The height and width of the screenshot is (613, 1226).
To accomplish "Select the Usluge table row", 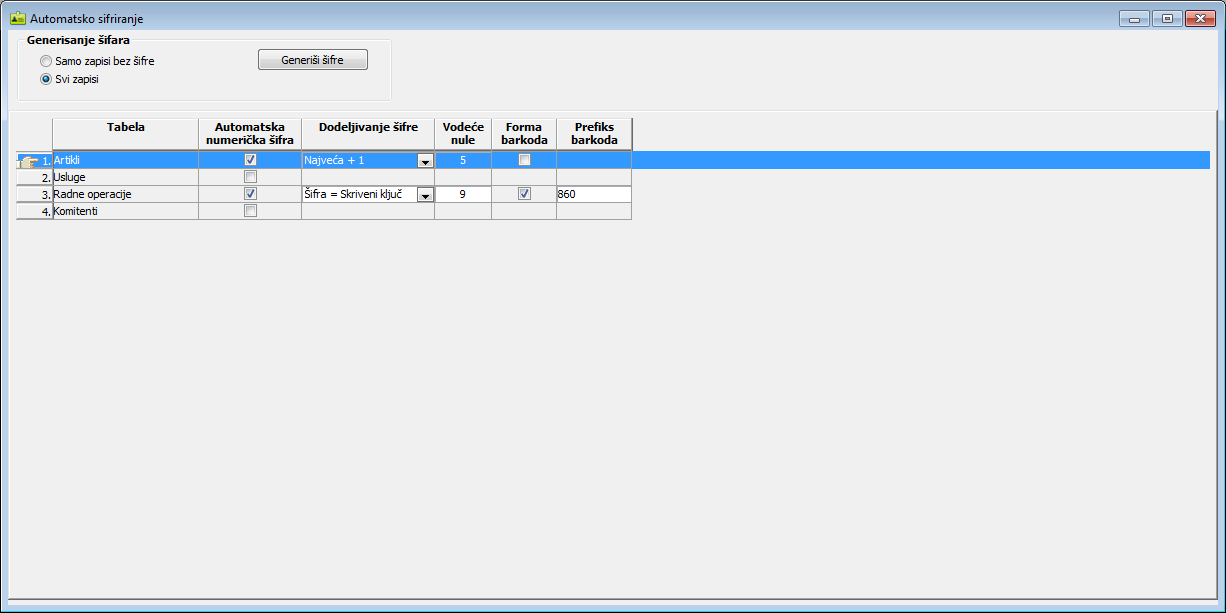I will pyautogui.click(x=125, y=177).
